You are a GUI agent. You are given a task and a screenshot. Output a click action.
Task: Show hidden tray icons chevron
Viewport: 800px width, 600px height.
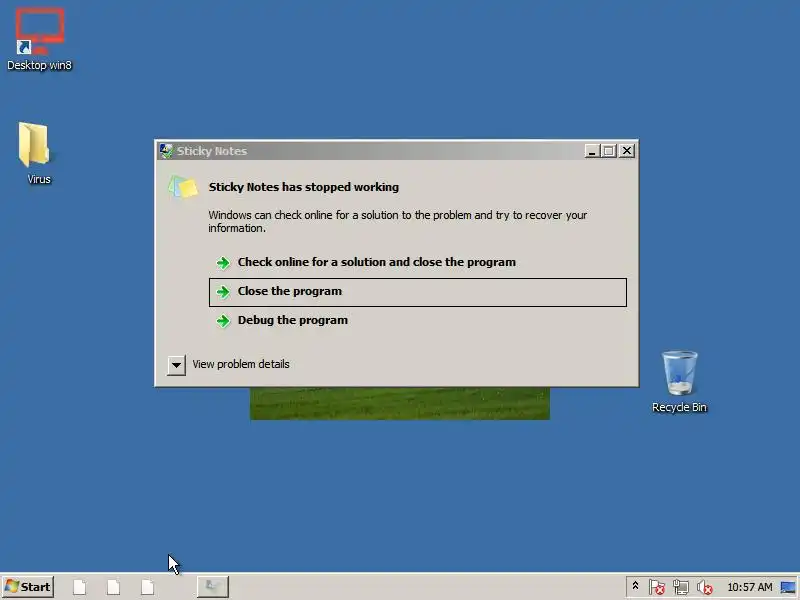pos(635,586)
